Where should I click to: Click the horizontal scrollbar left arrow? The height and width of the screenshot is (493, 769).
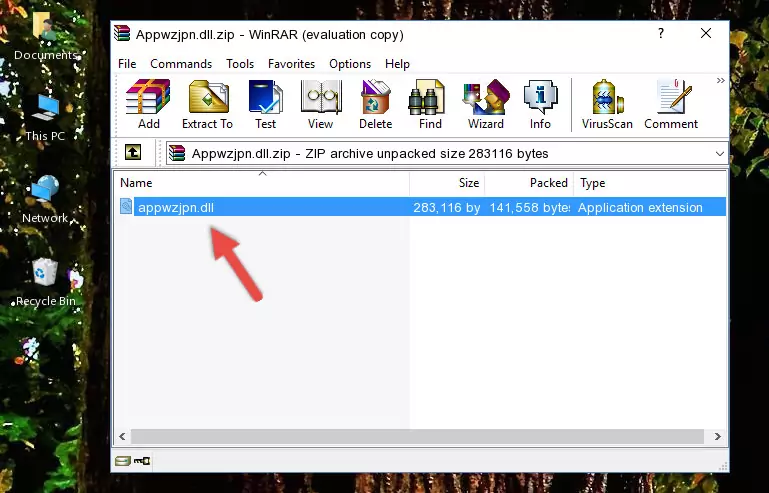coord(123,436)
